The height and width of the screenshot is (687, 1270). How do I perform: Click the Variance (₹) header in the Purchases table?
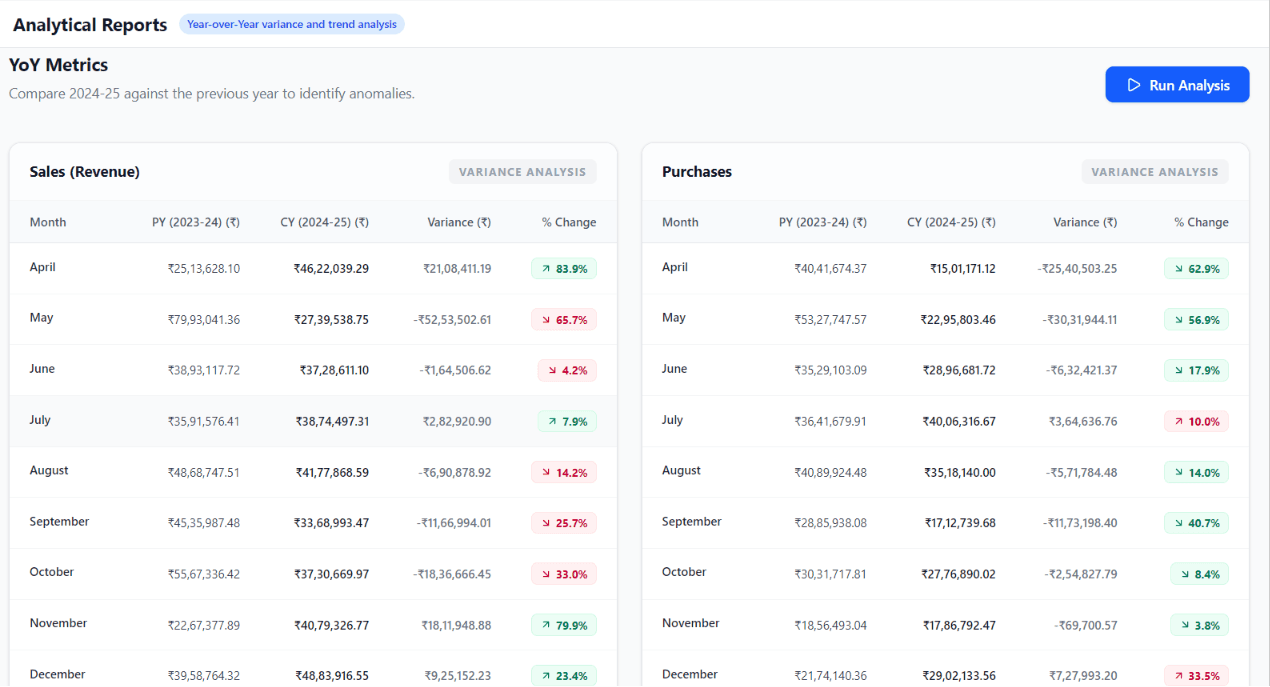[1085, 222]
